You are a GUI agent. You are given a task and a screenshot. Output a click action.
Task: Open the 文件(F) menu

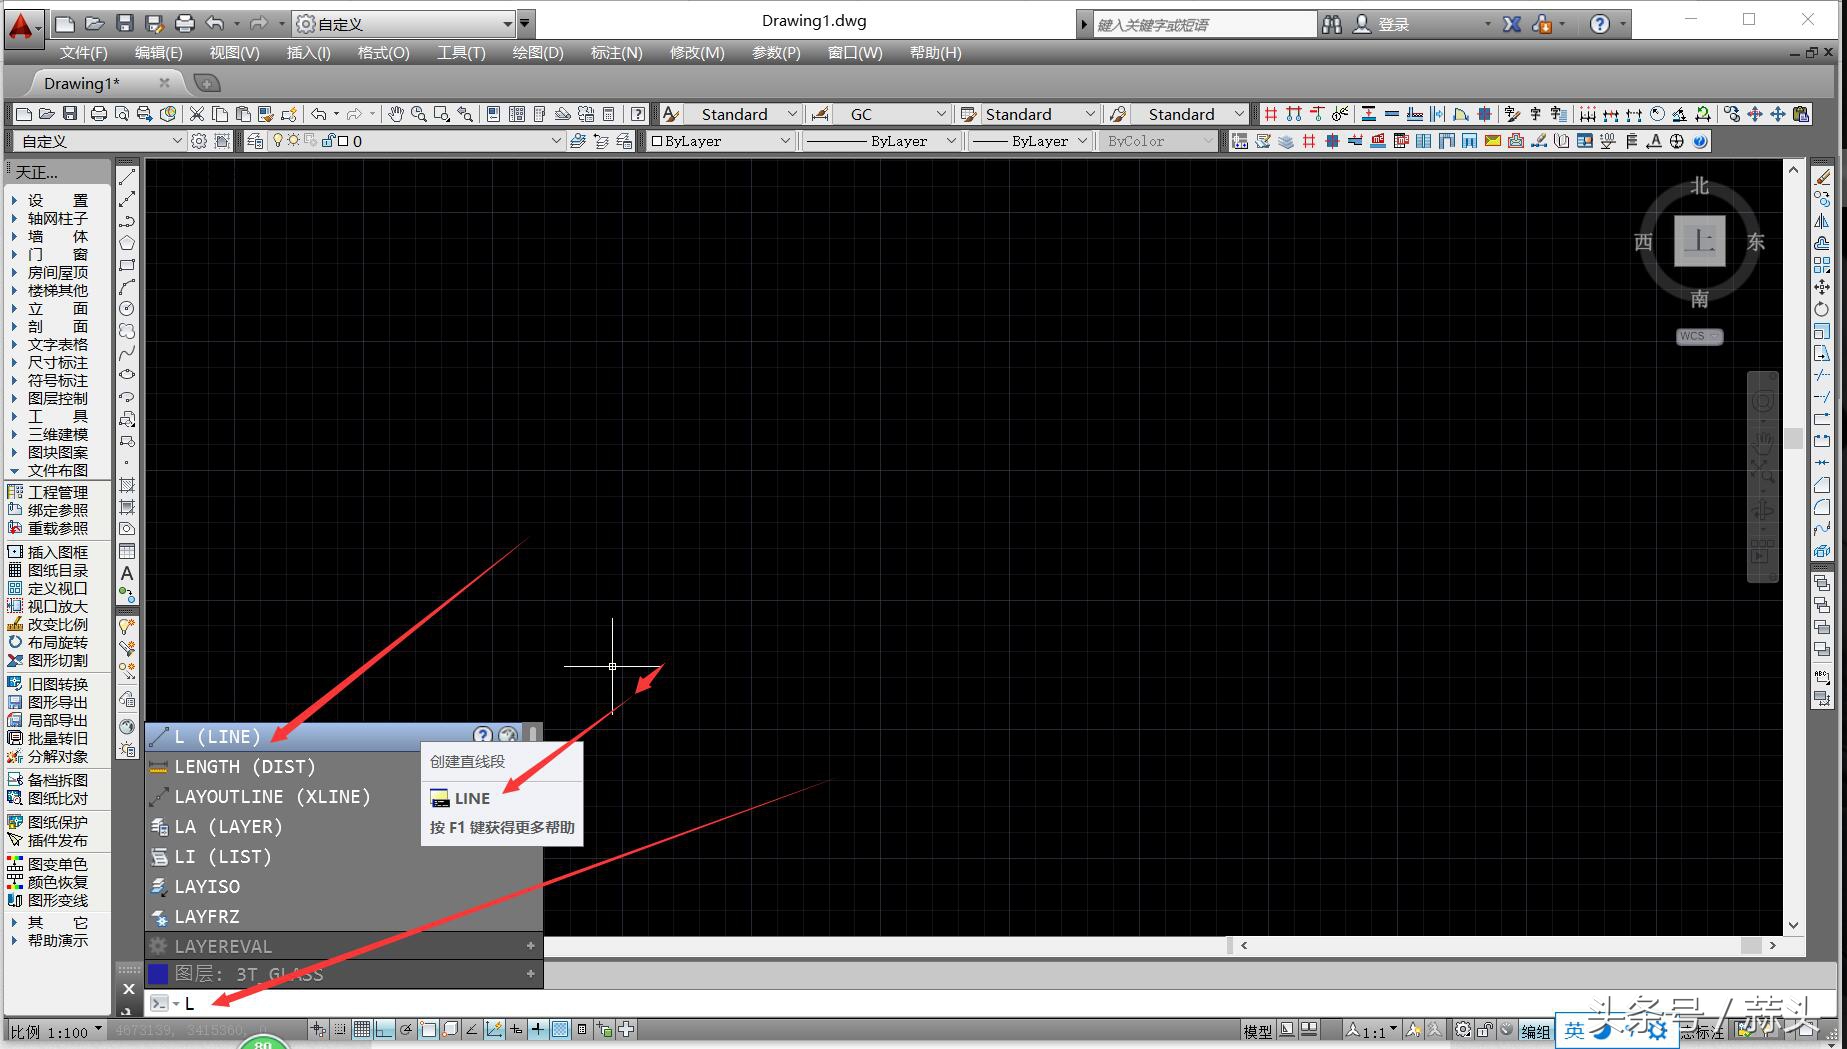[83, 53]
